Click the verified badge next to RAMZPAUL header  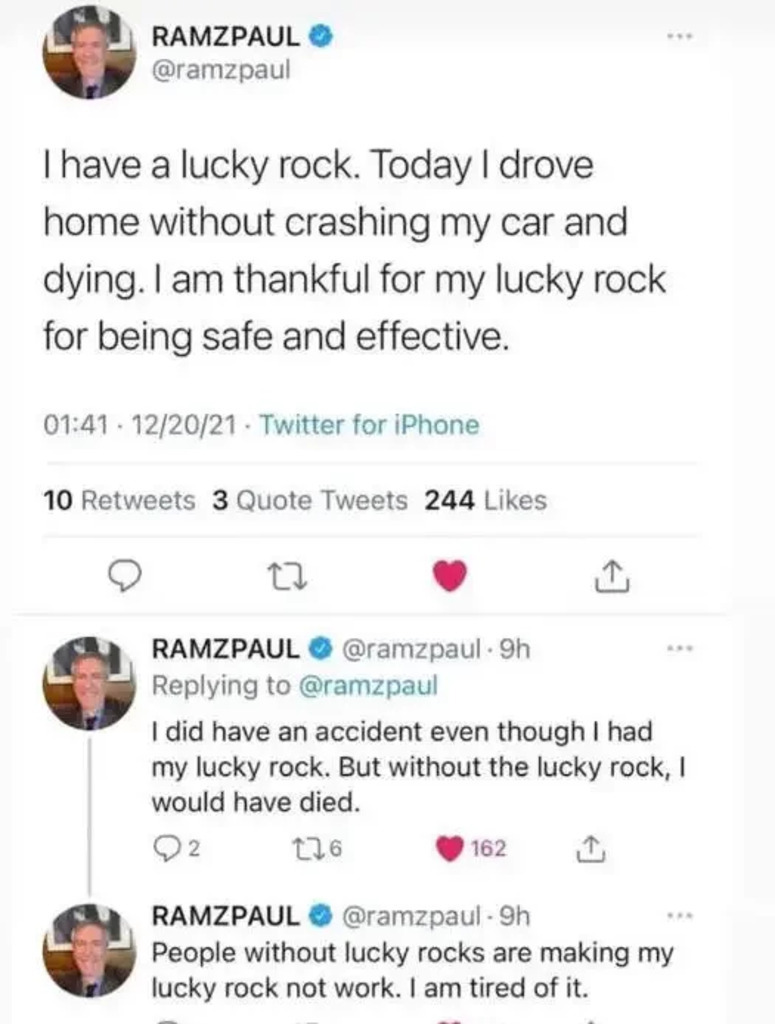pyautogui.click(x=319, y=38)
